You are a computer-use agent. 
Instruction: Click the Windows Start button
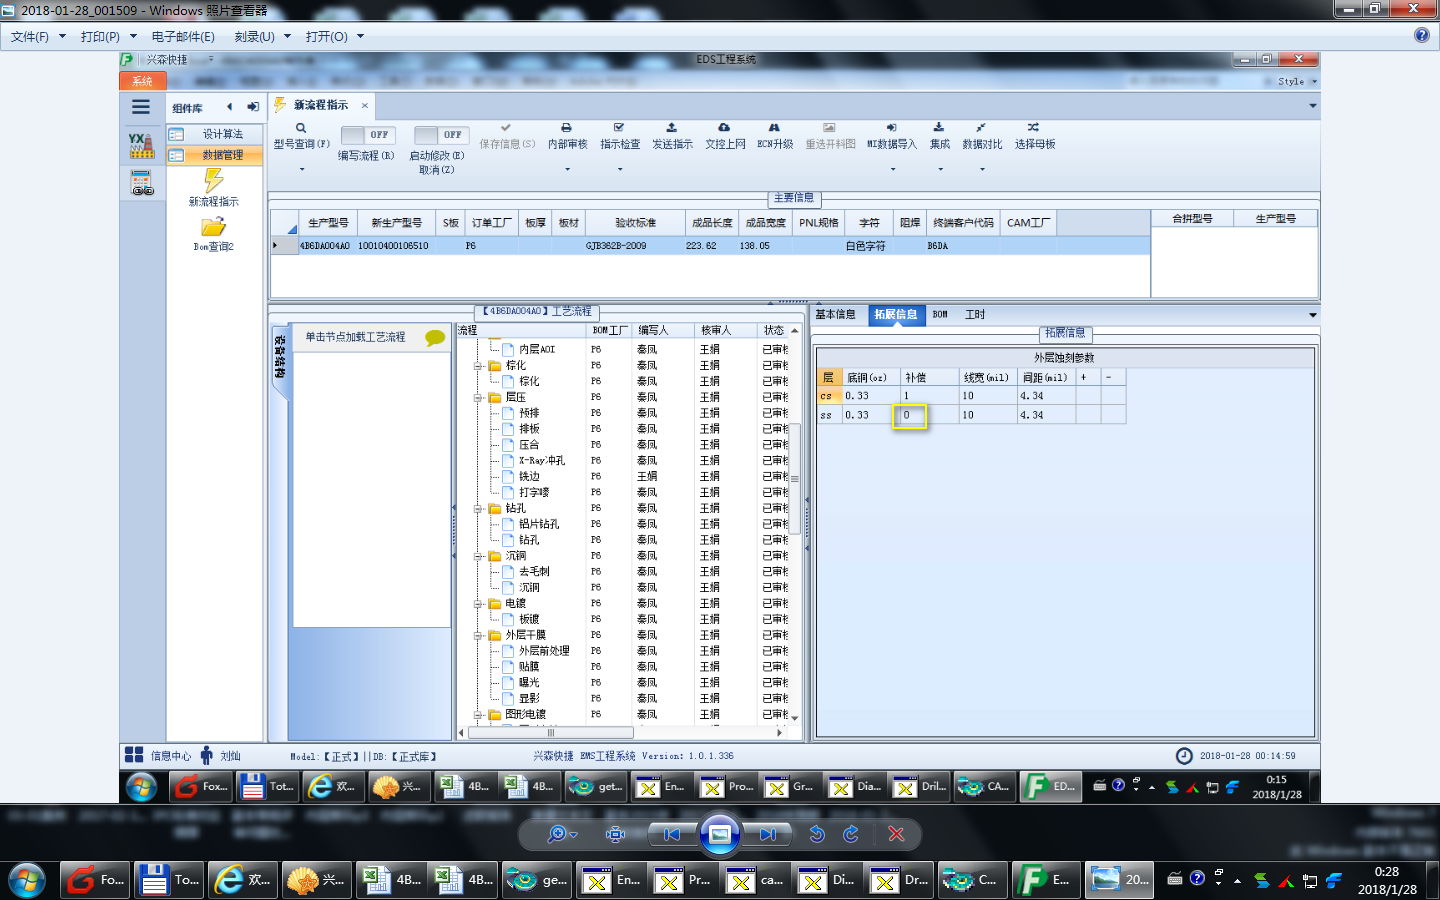click(26, 880)
